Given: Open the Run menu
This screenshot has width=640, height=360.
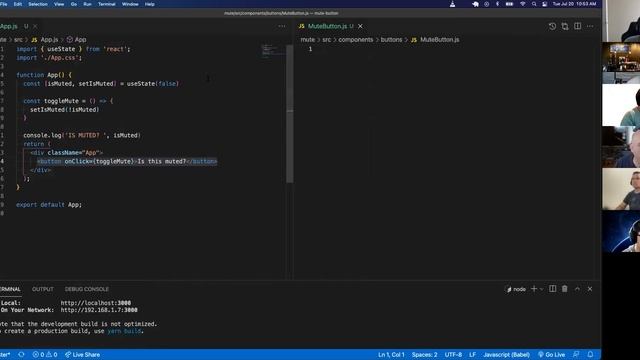Looking at the screenshot, I should [x=87, y=4].
